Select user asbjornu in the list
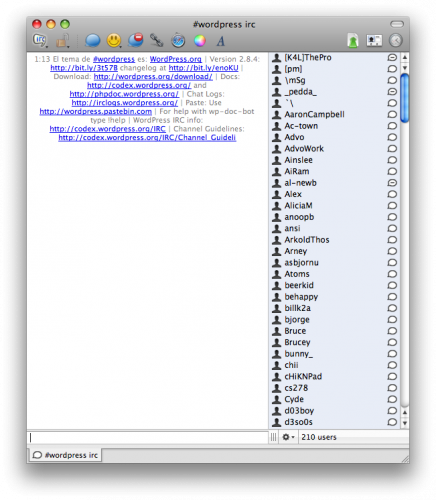 click(x=335, y=263)
